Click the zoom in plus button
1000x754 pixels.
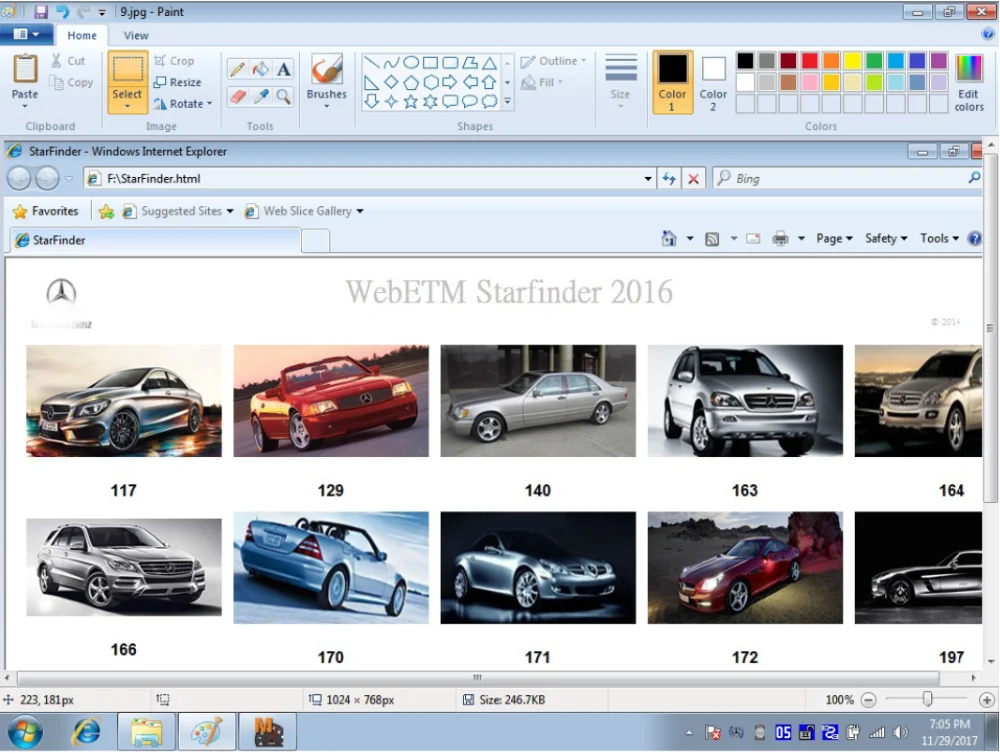click(x=986, y=700)
